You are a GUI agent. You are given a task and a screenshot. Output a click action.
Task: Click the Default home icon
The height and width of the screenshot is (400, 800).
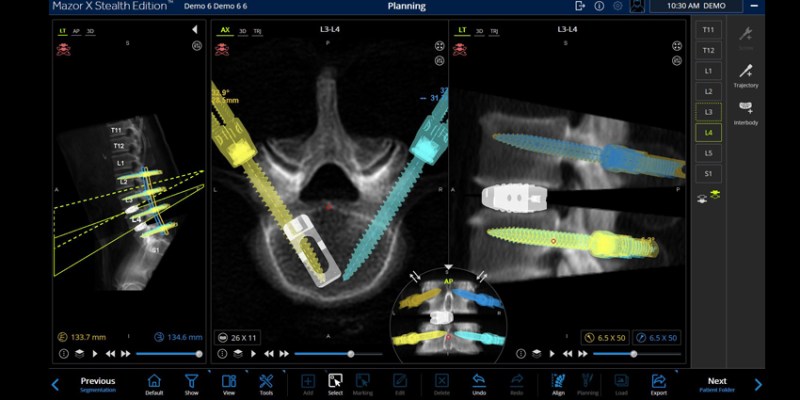pyautogui.click(x=154, y=384)
